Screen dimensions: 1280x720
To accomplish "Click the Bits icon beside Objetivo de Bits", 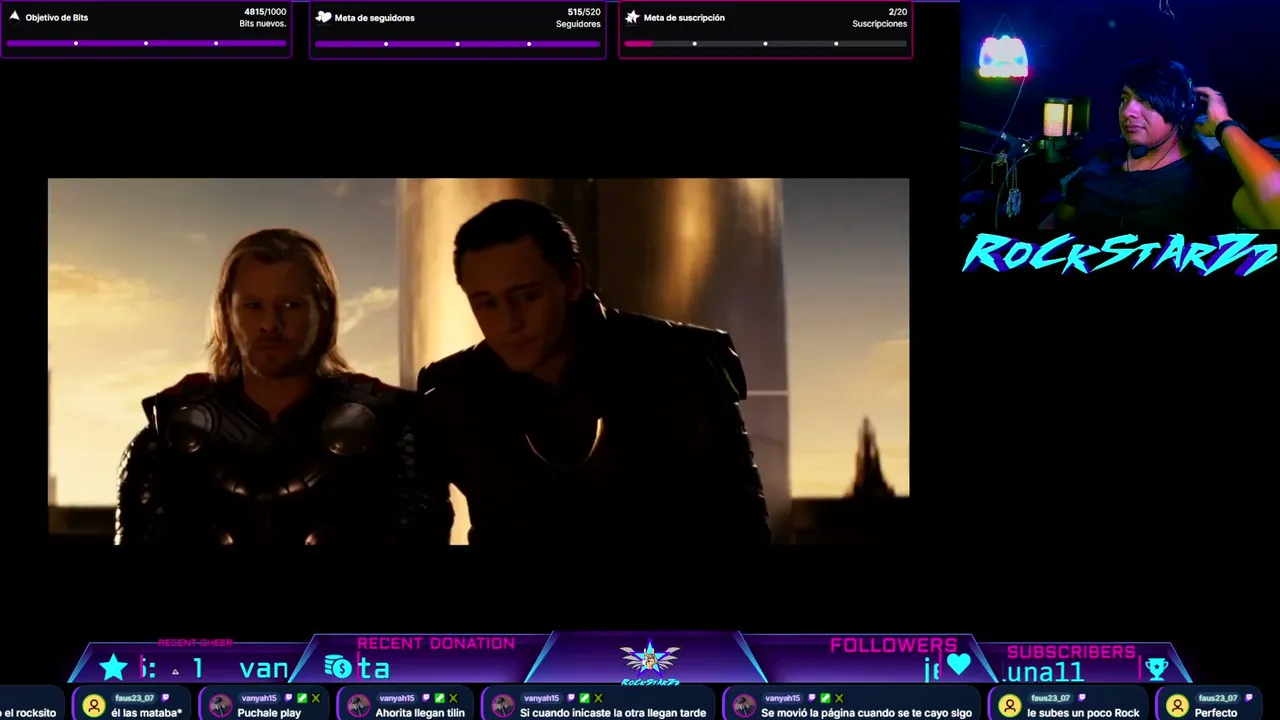I will pos(14,16).
